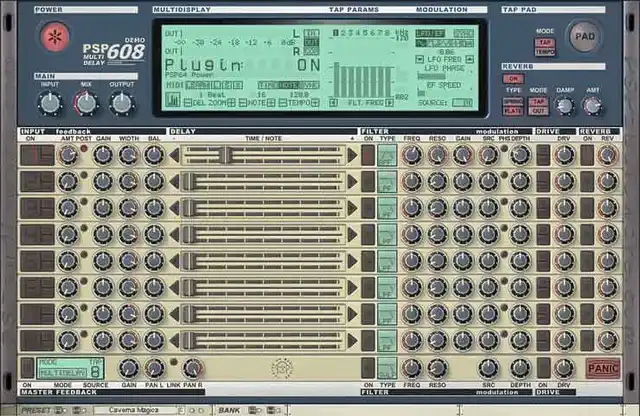Click the Master Feedback PAN L knob
Viewport: 640px width, 416px height.
tap(154, 368)
